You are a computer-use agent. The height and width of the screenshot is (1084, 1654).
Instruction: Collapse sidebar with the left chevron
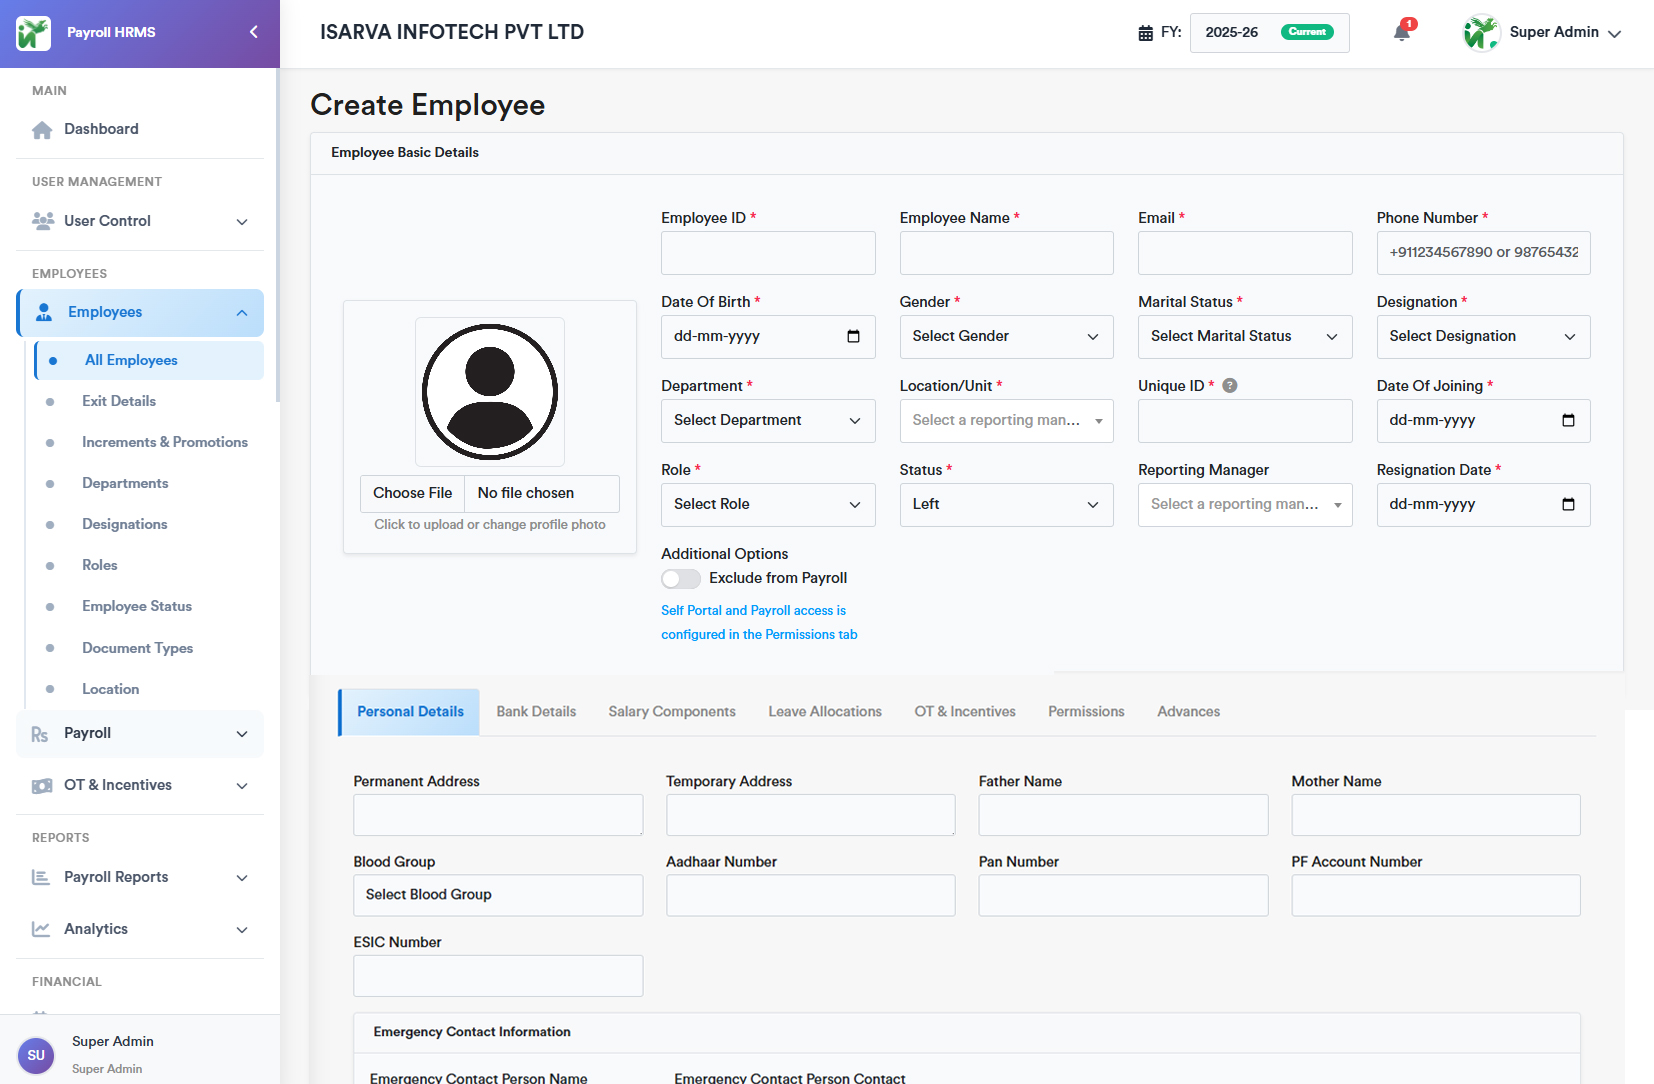(x=254, y=32)
